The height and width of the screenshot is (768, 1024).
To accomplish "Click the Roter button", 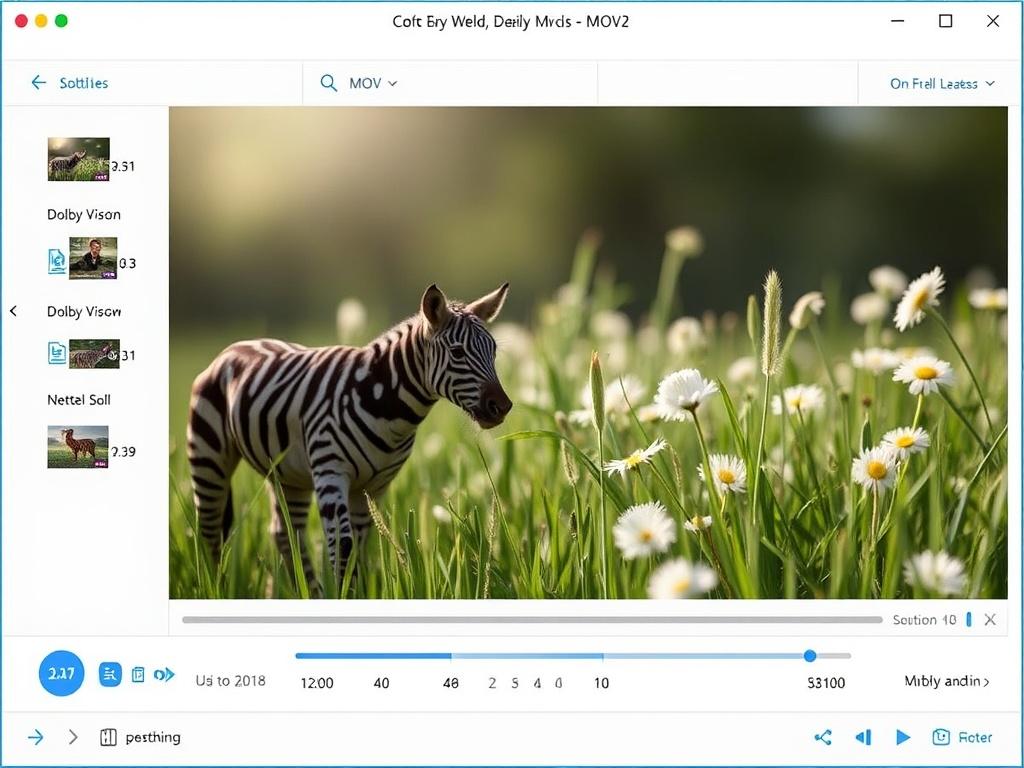I will point(962,737).
